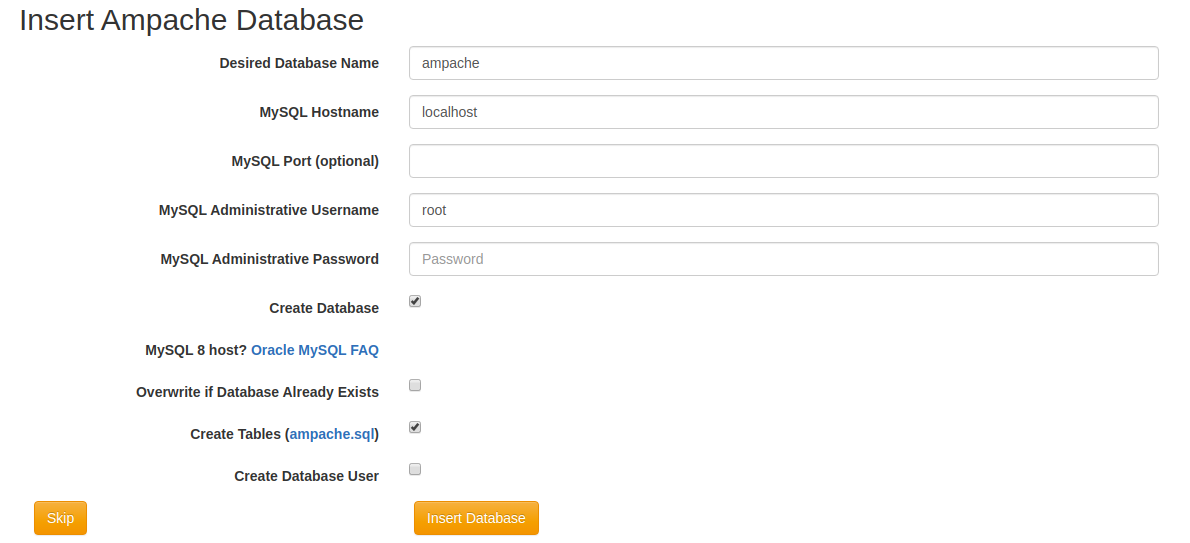The height and width of the screenshot is (543, 1190).
Task: Click the 'Create Database User' label text
Action: [x=307, y=476]
